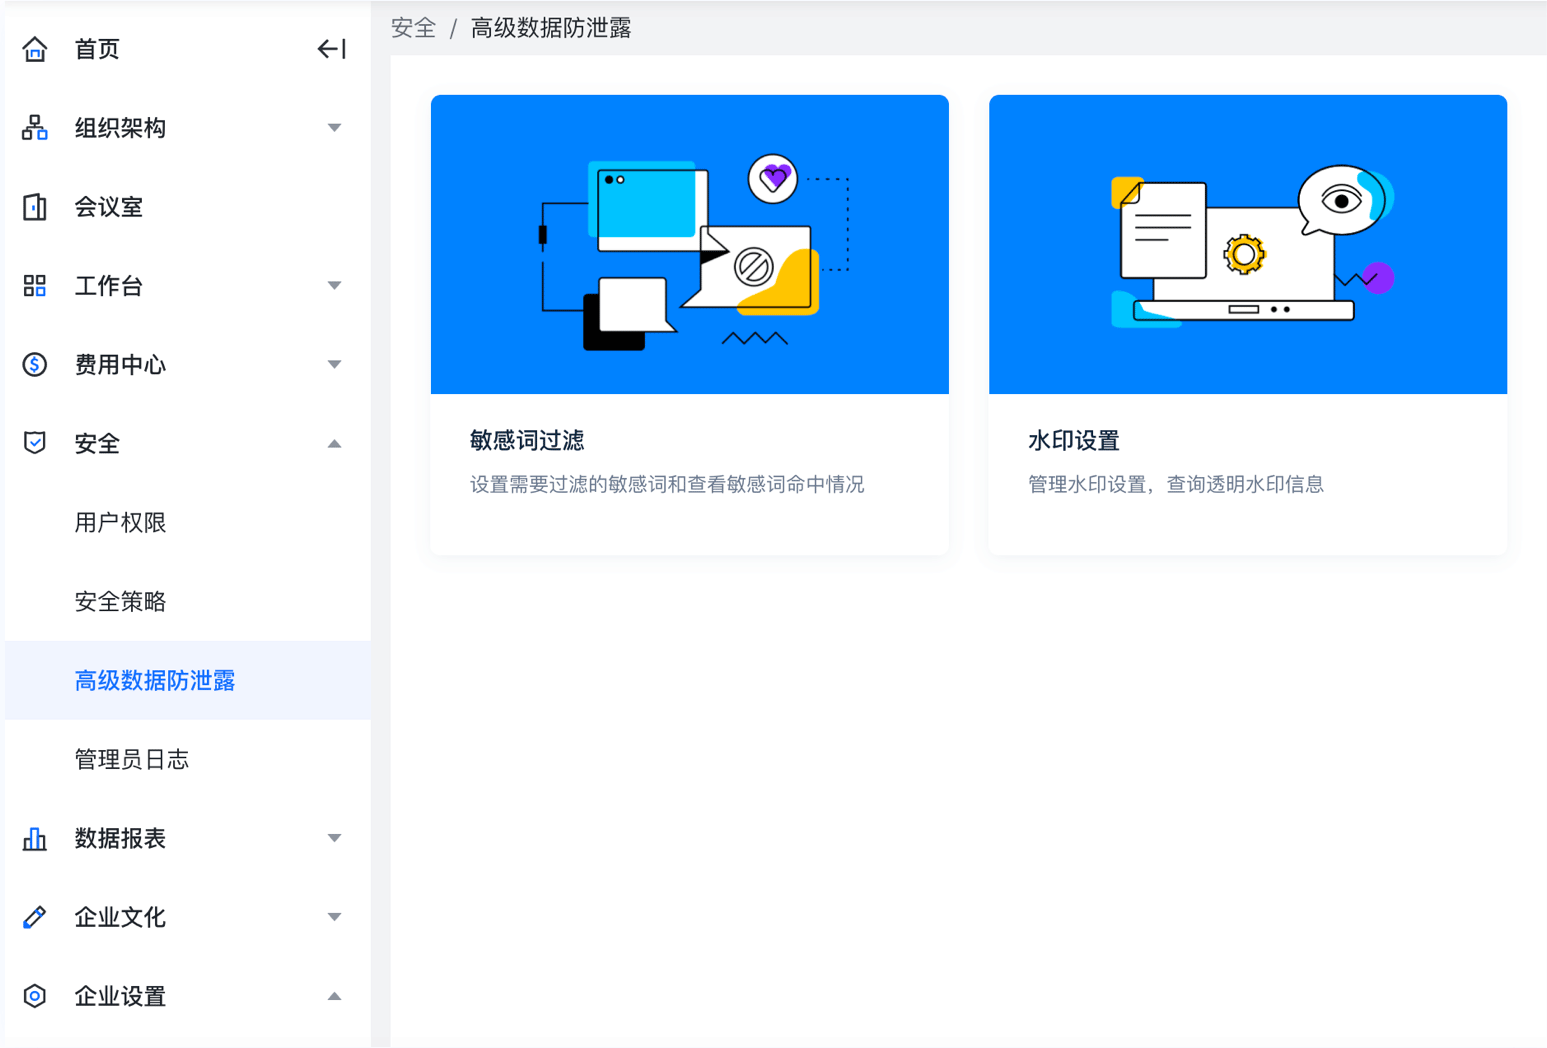The width and height of the screenshot is (1547, 1048).
Task: Click the 安全 breadcrumb link
Action: (x=413, y=28)
